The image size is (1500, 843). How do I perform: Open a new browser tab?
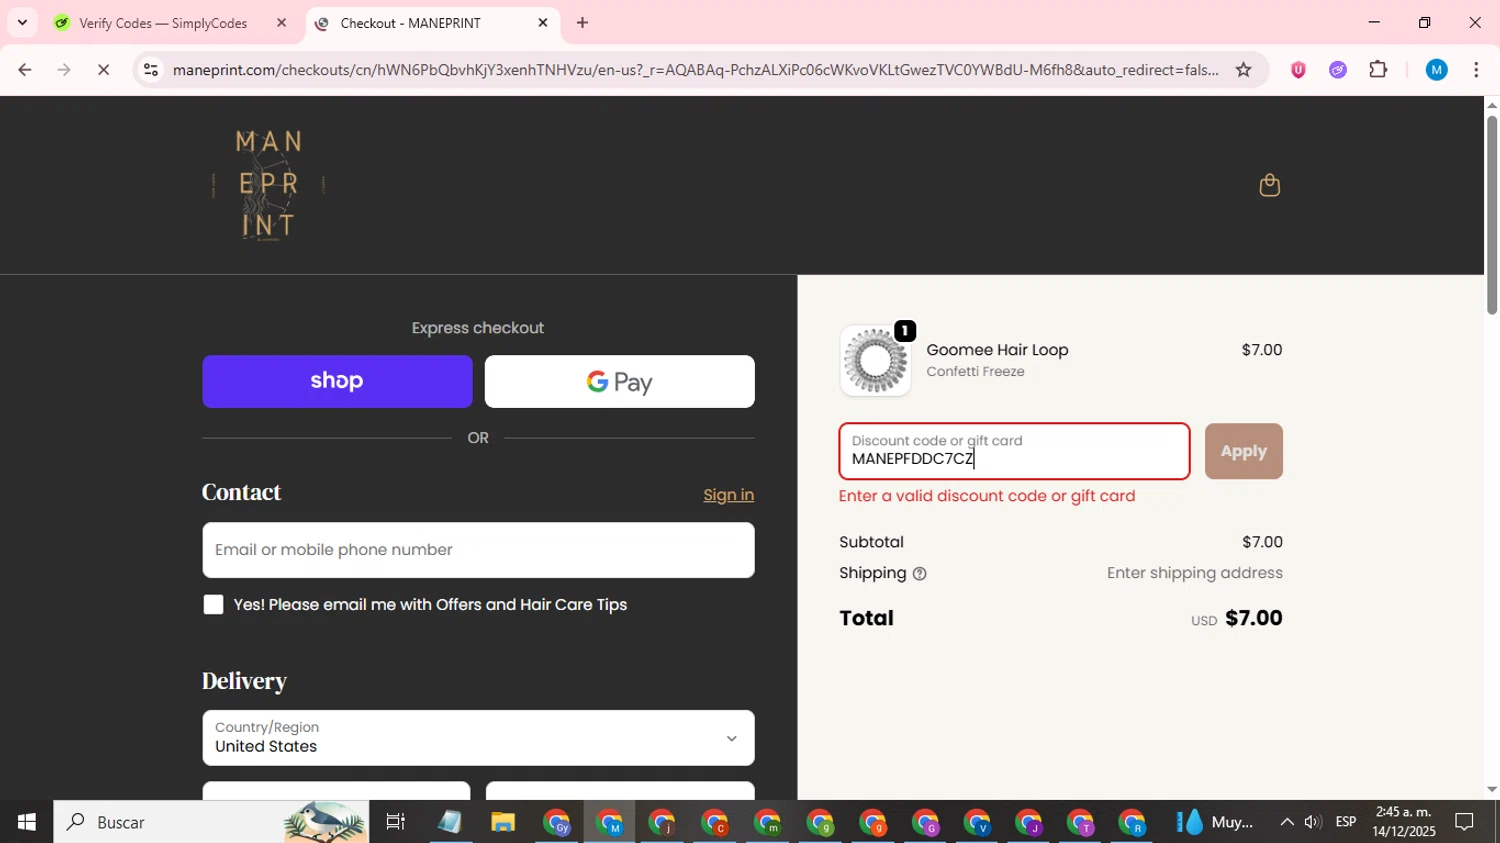pyautogui.click(x=582, y=22)
